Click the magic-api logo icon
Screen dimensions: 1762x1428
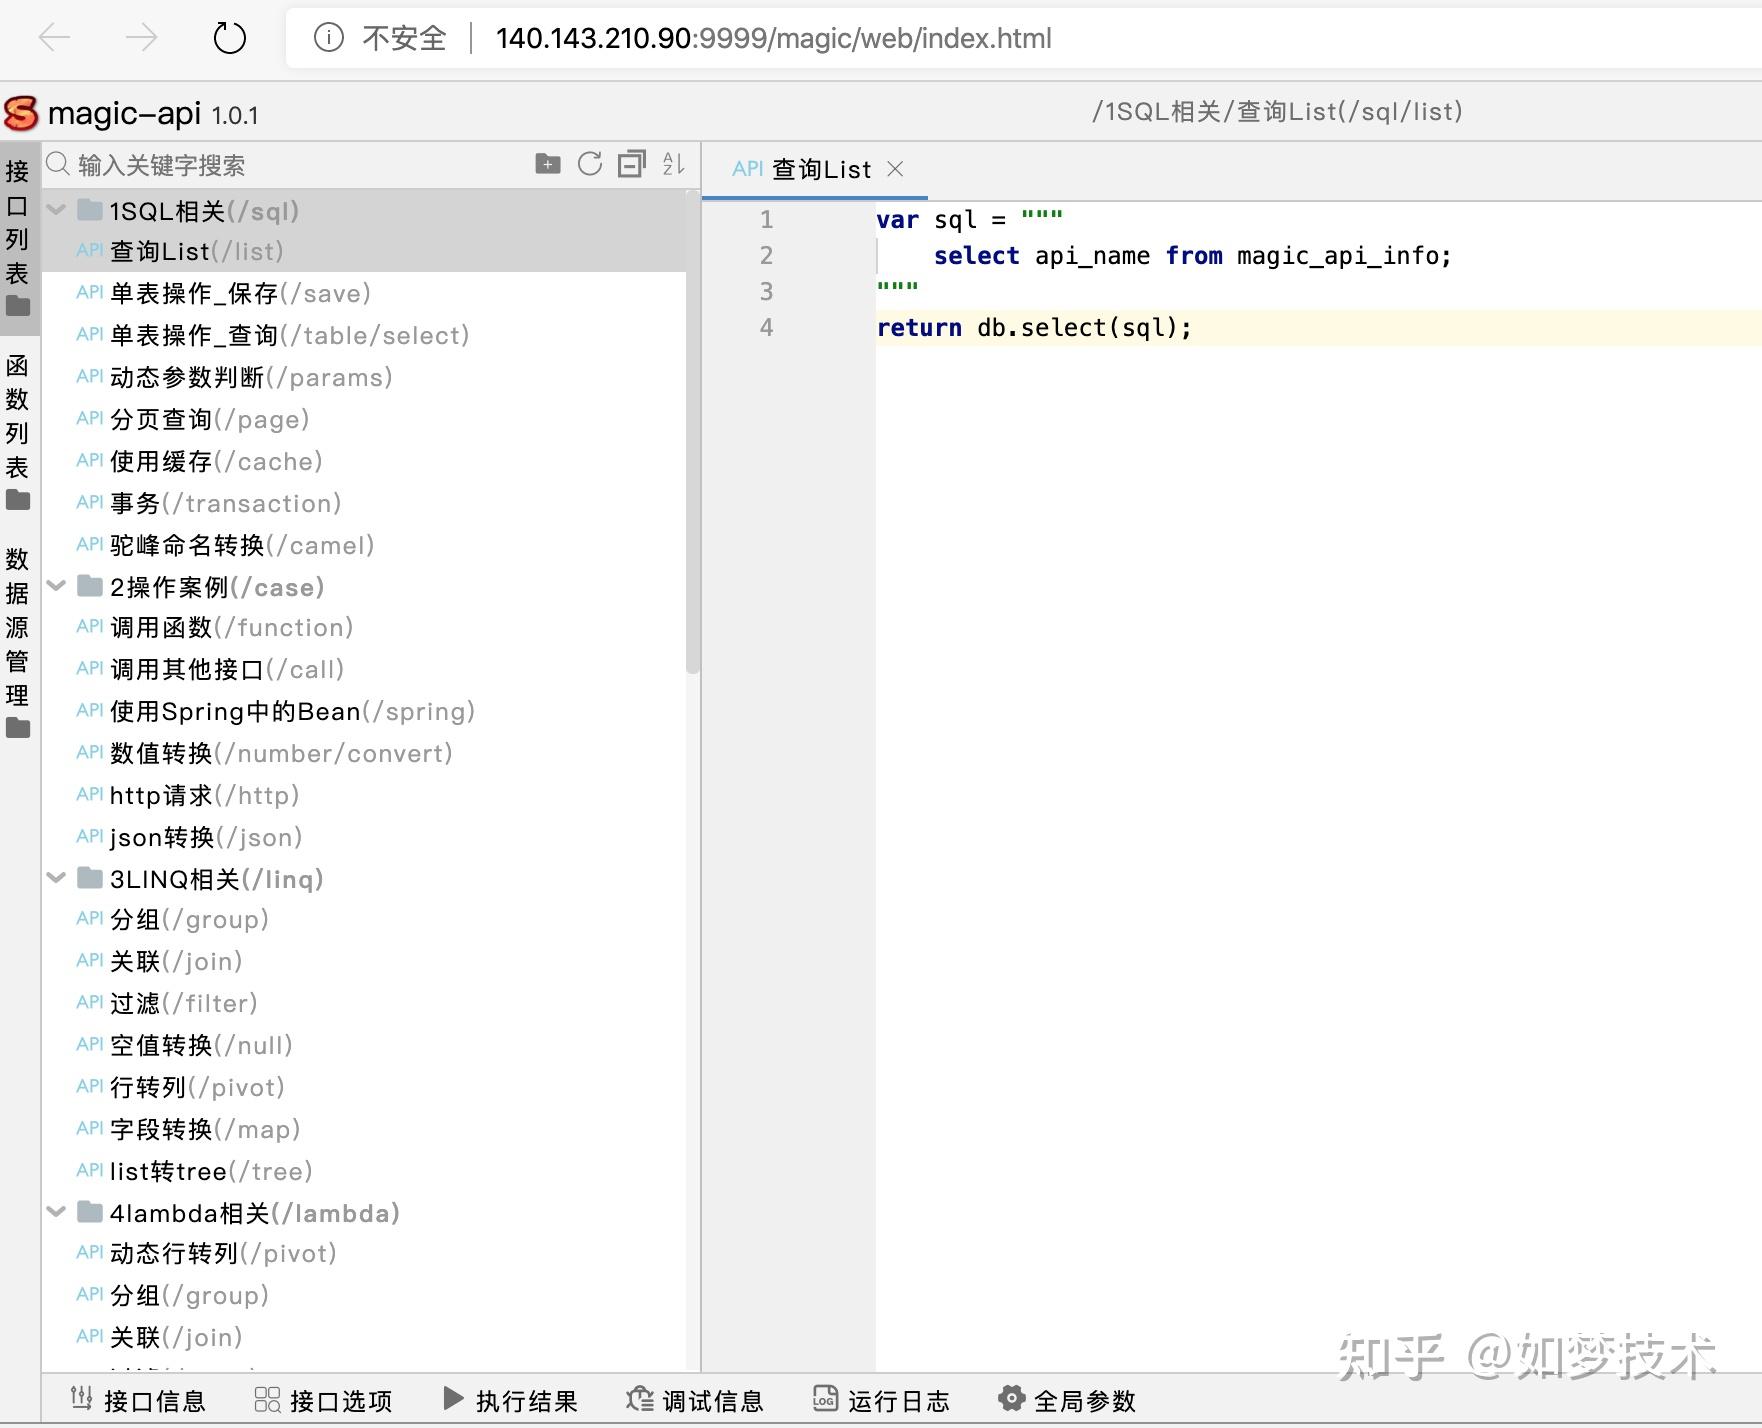[21, 112]
